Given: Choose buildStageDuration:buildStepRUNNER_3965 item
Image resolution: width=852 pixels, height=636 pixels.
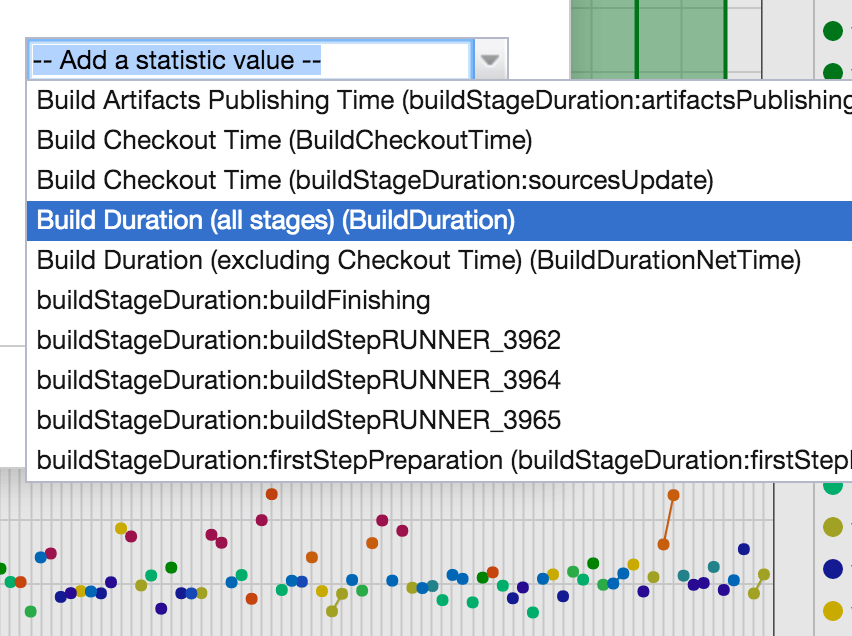Looking at the screenshot, I should tap(299, 420).
